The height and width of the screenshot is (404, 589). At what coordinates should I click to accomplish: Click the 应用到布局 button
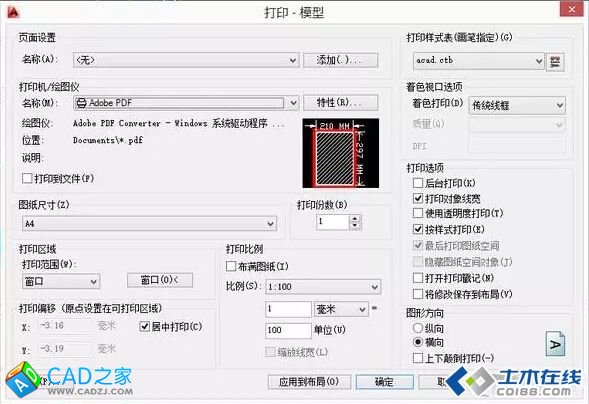point(309,382)
